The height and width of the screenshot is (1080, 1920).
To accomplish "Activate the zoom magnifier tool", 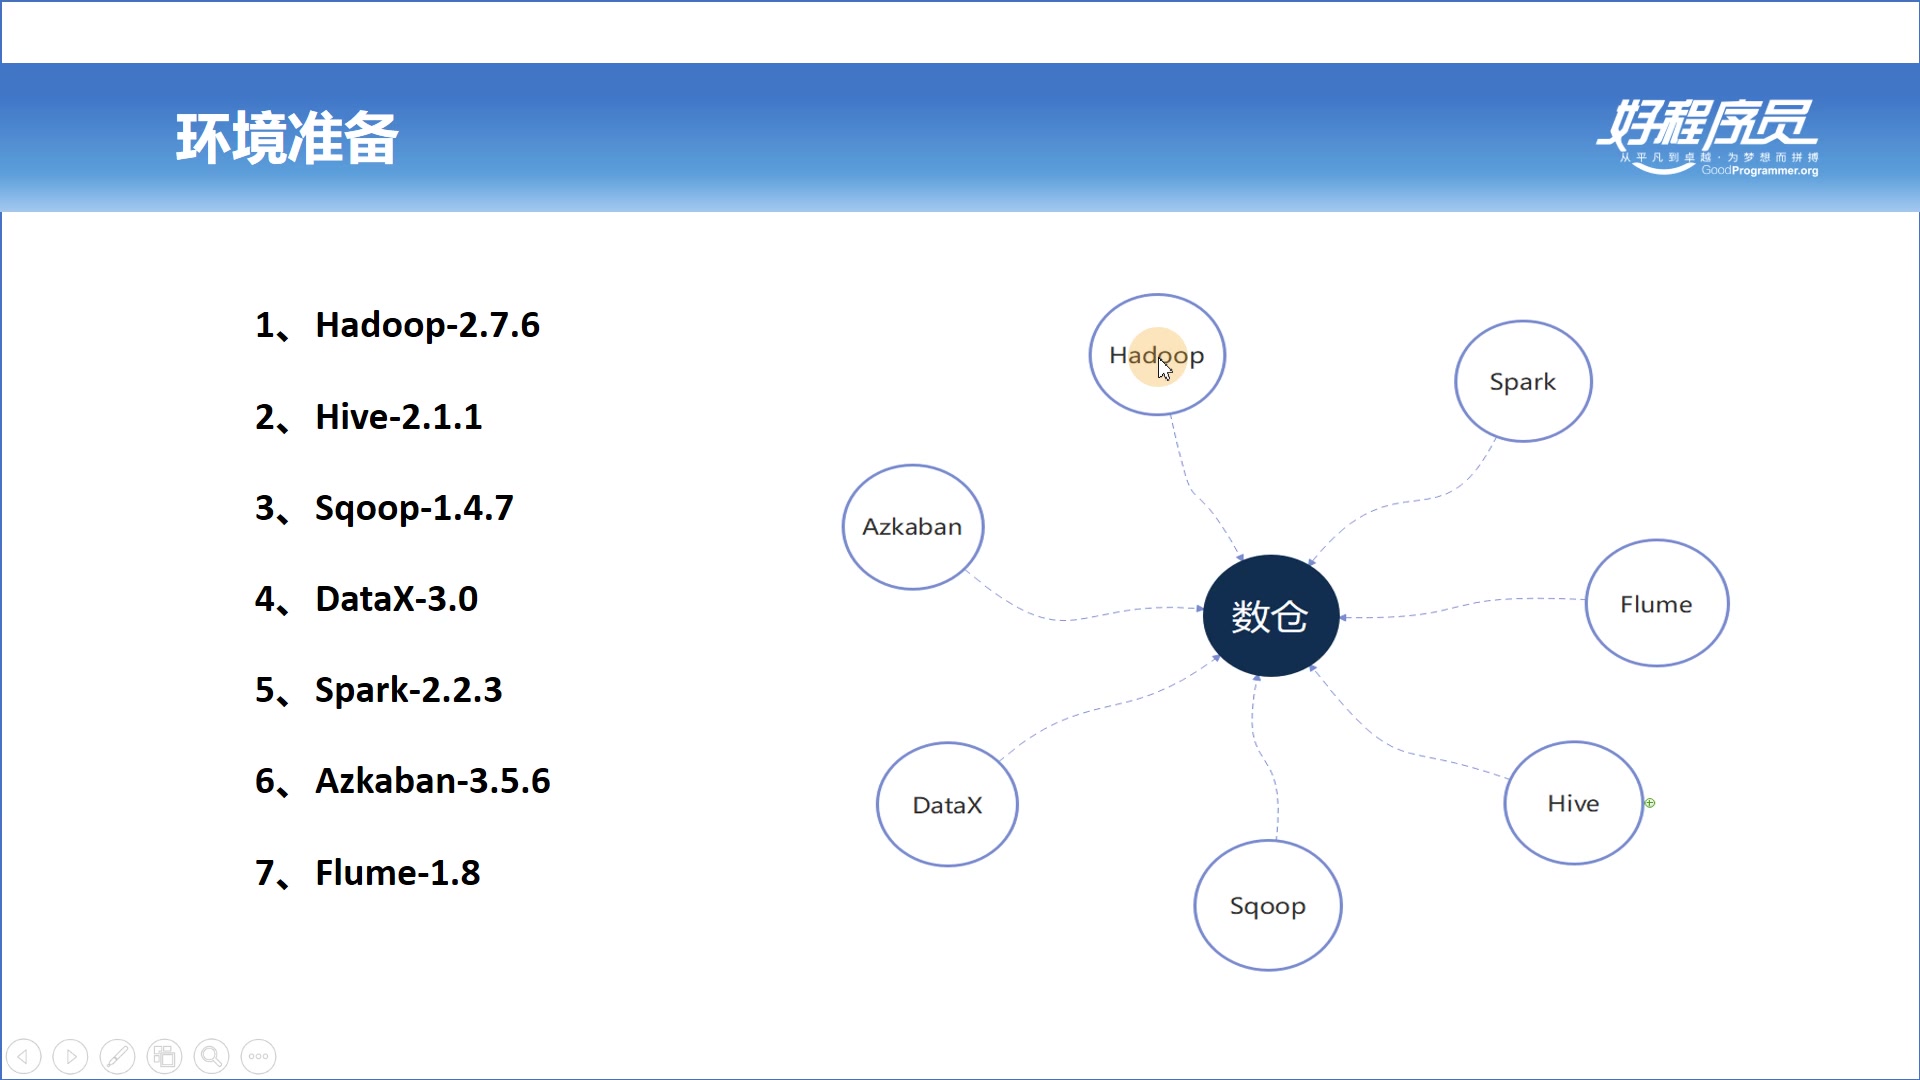I will pos(211,1056).
